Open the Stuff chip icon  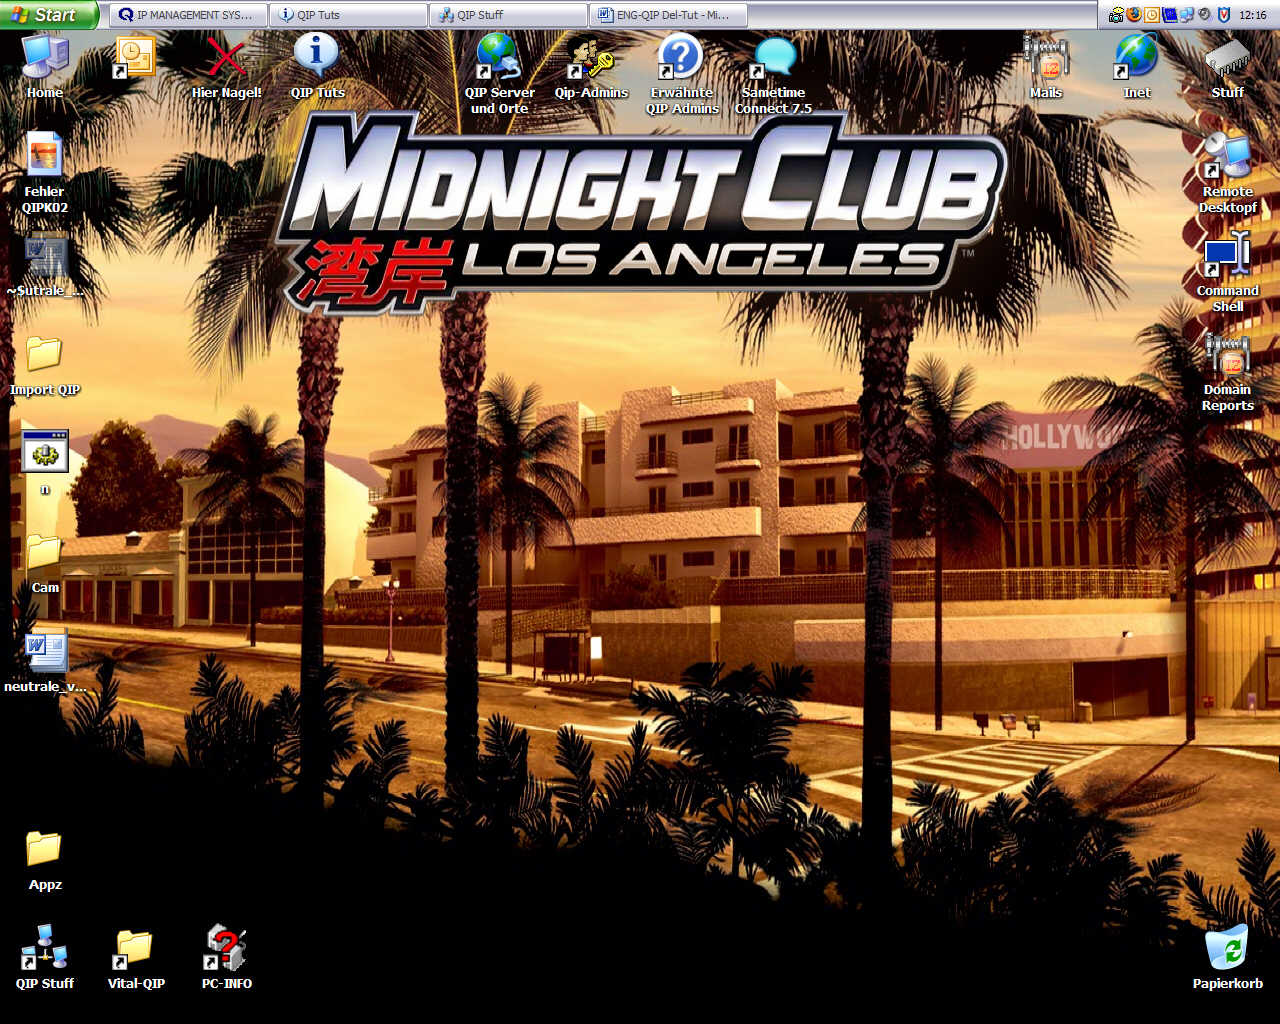(1228, 67)
